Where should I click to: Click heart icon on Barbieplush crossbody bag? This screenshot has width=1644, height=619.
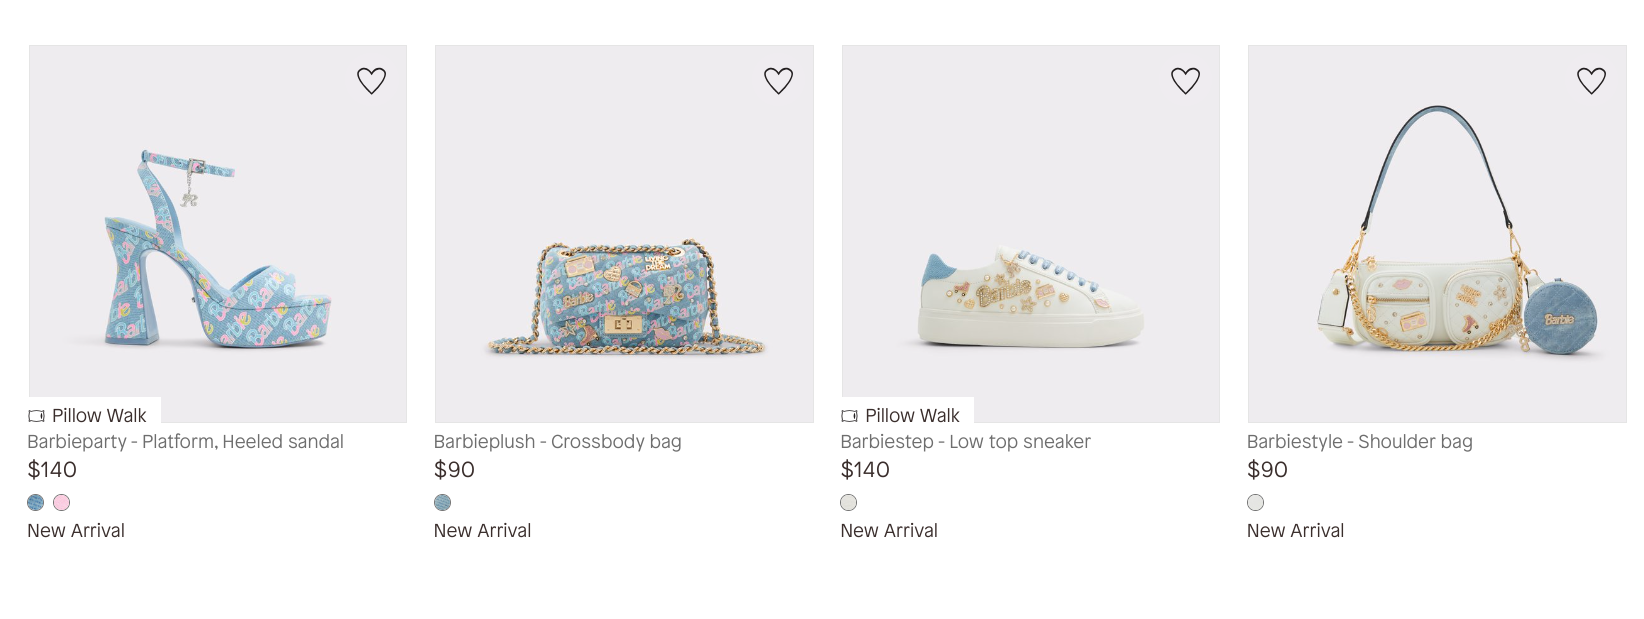point(778,81)
